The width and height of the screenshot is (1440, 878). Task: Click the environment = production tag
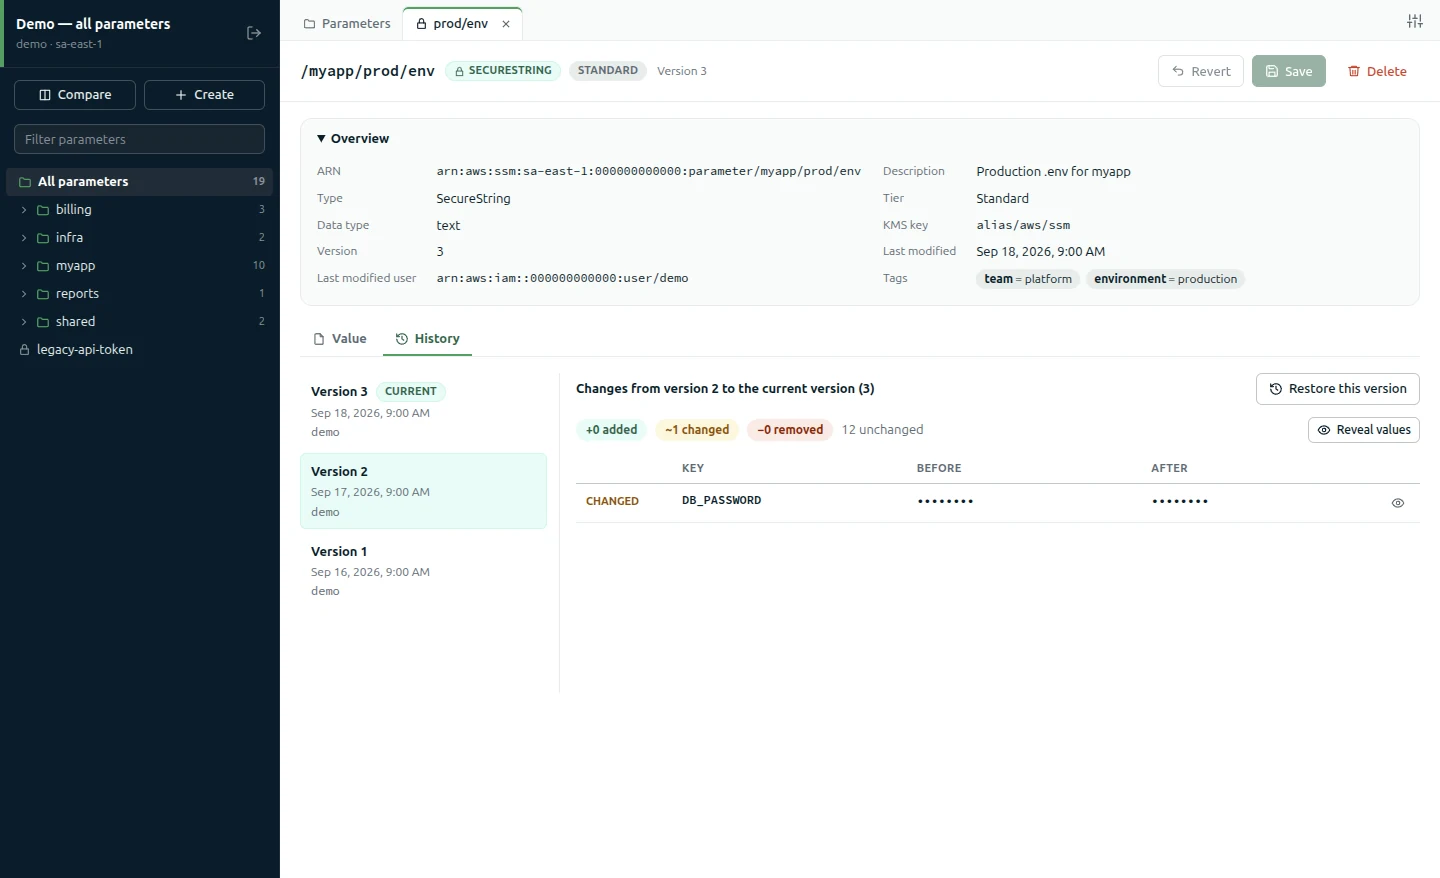tap(1165, 279)
